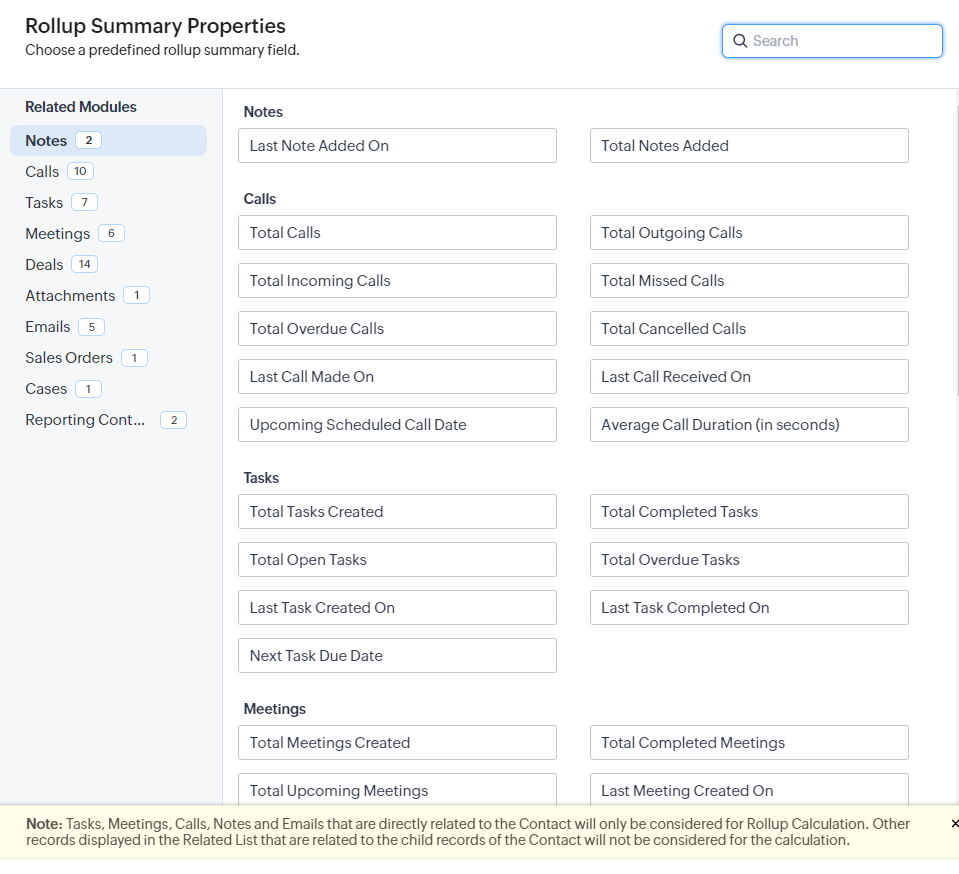Open Attachments related module
Screen dimensions: 959x874
[x=70, y=296]
